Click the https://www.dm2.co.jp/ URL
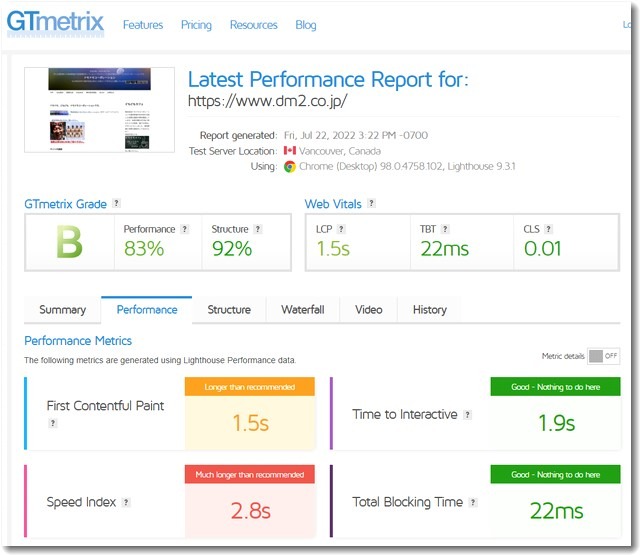Screen dimensions: 640x555 click(267, 100)
